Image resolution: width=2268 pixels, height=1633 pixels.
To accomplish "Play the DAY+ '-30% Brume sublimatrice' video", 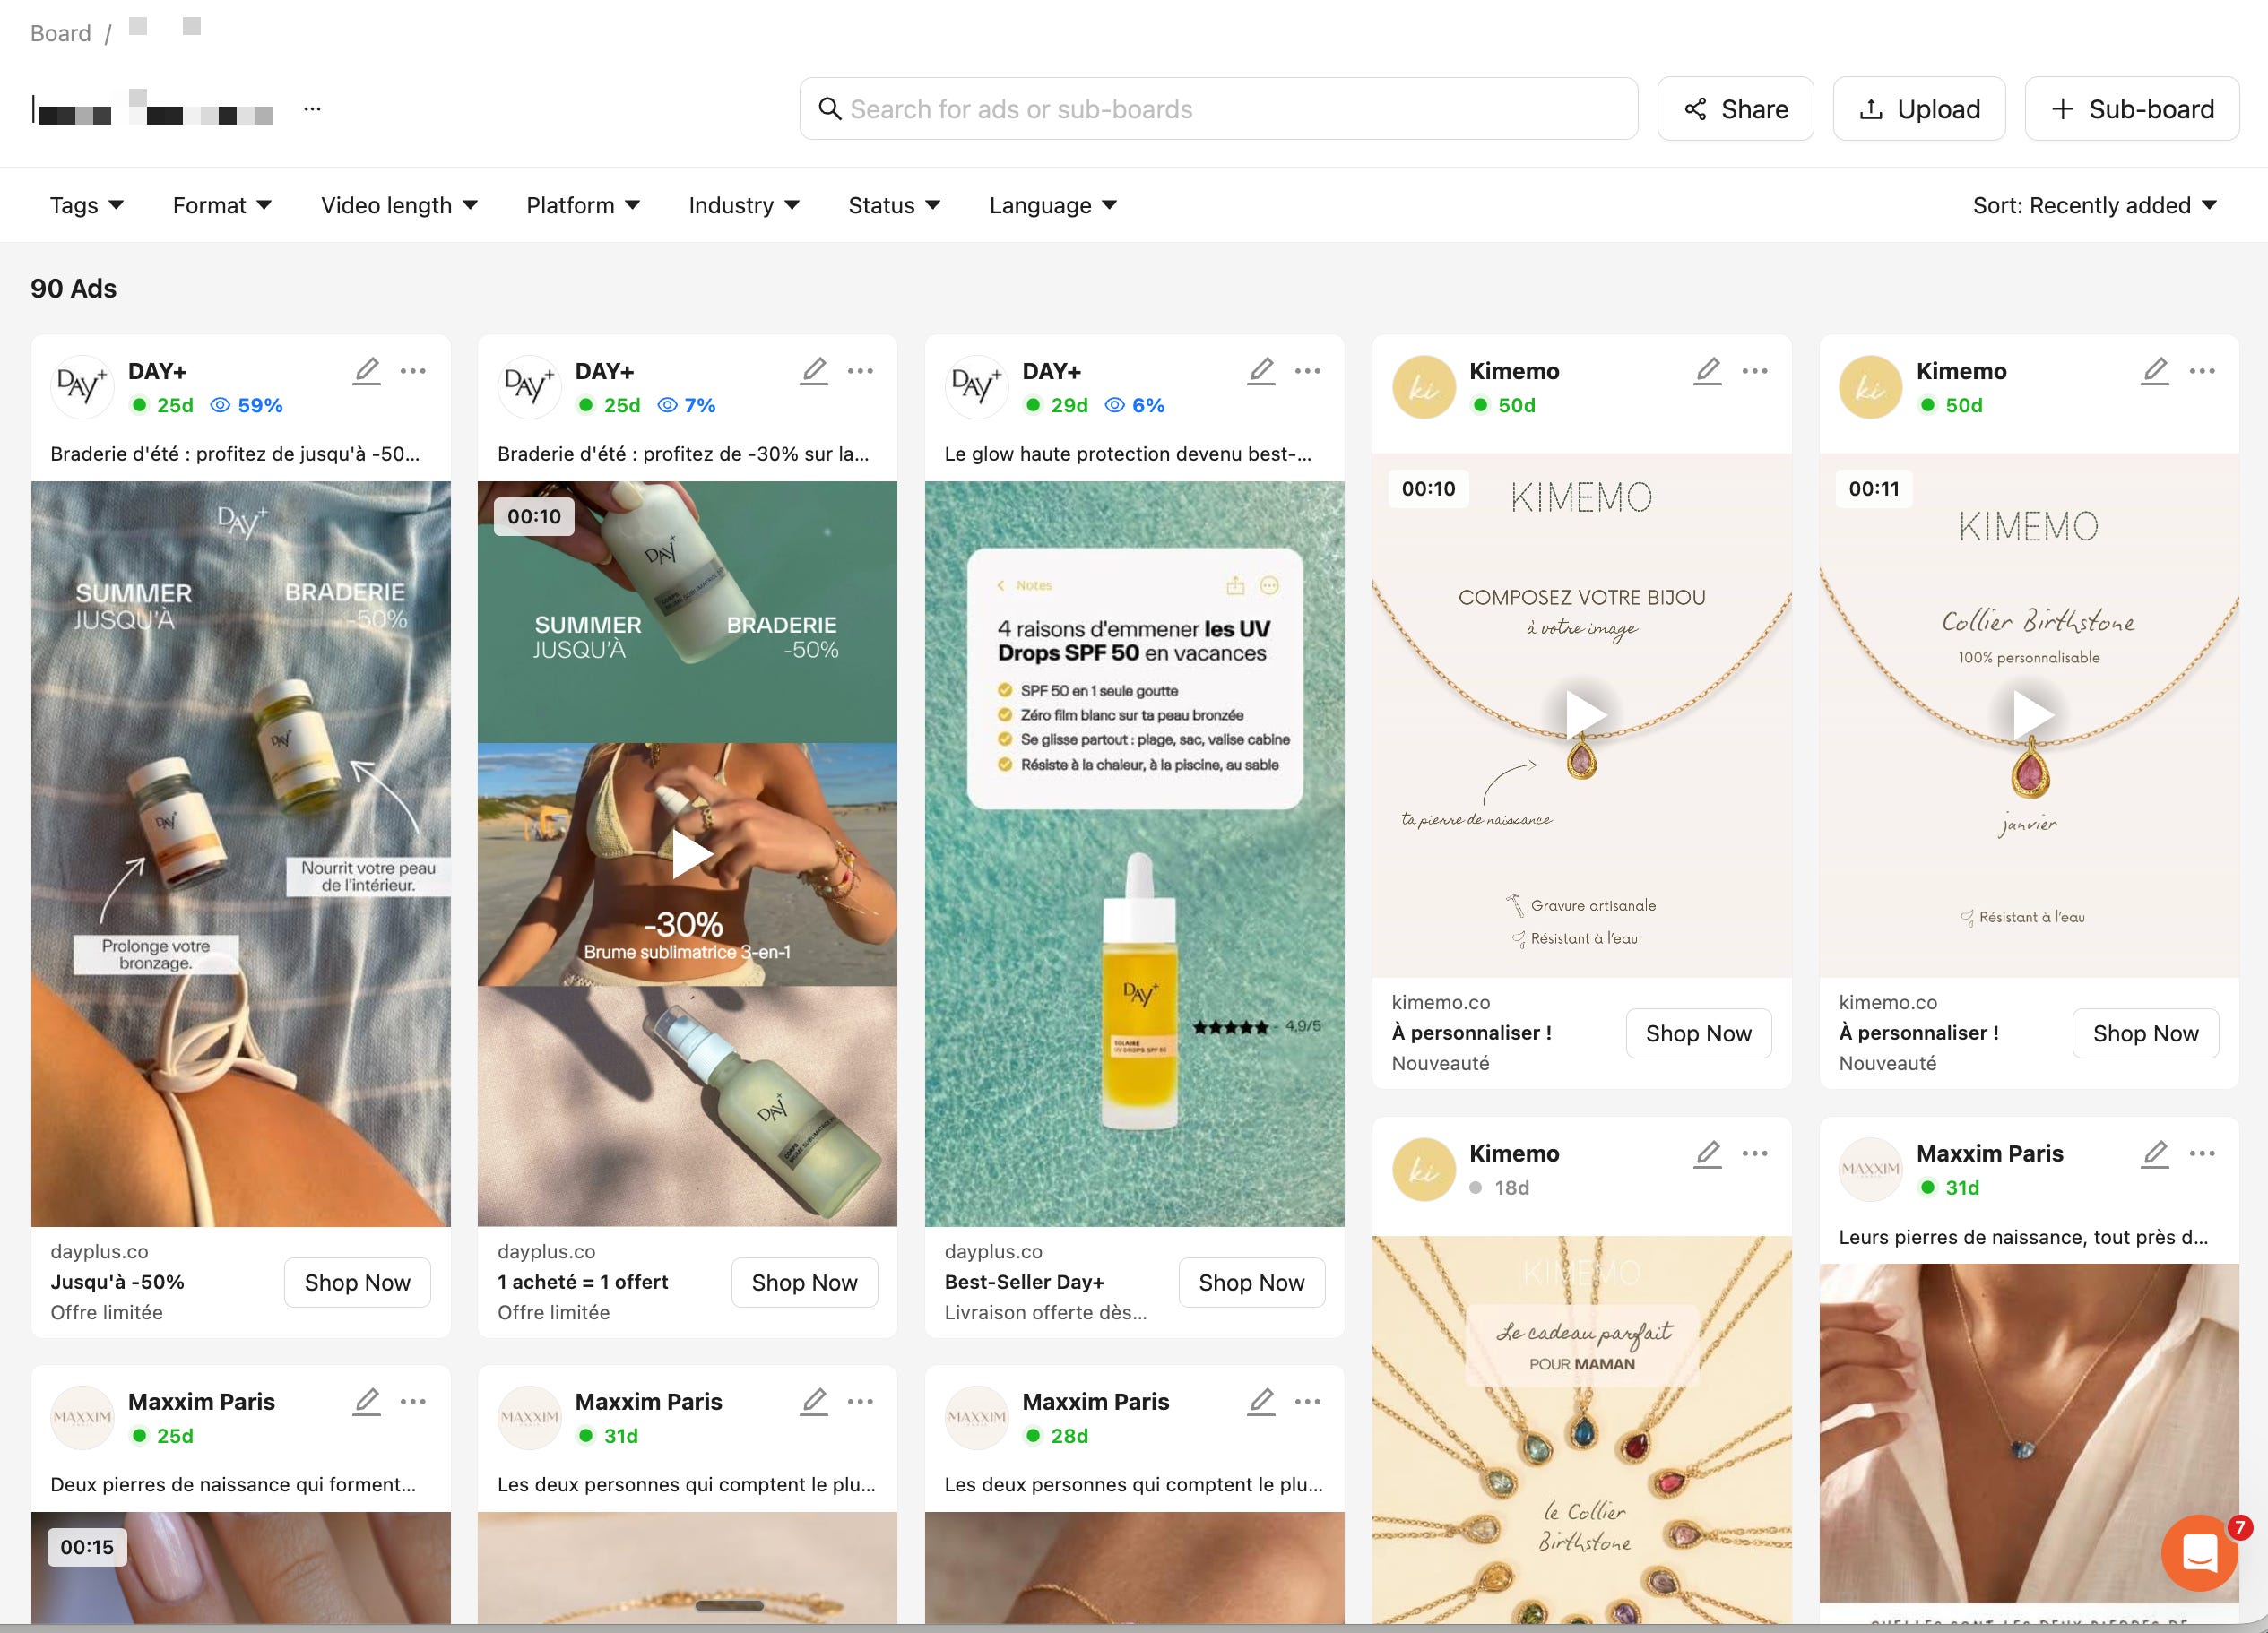I will click(x=690, y=855).
